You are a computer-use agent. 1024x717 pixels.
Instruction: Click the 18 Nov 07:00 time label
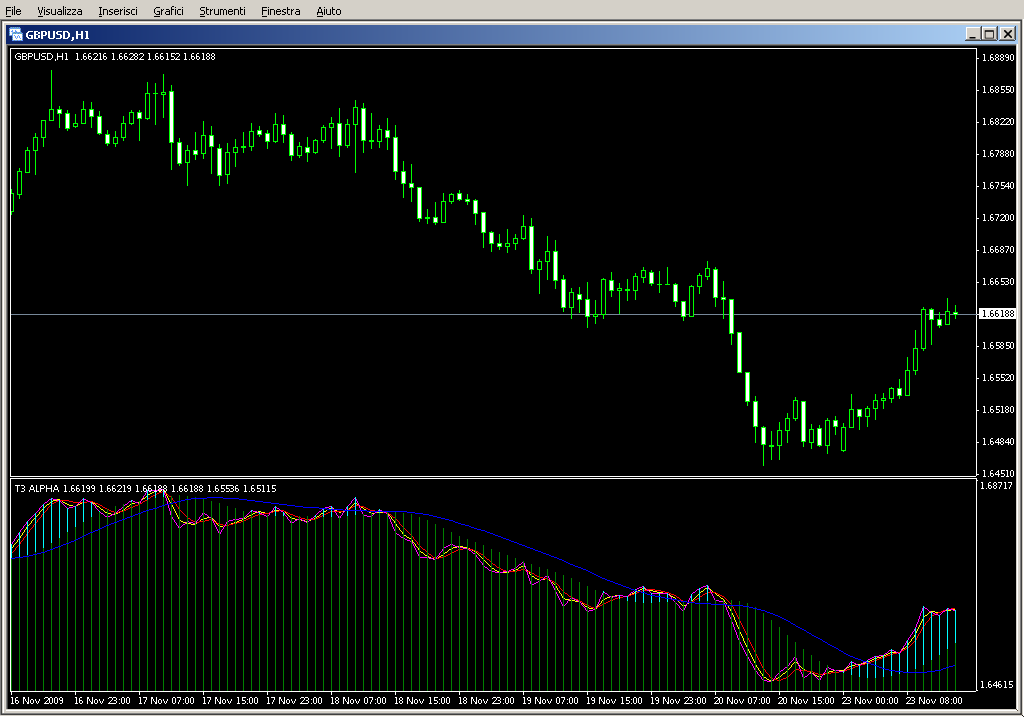coord(358,701)
